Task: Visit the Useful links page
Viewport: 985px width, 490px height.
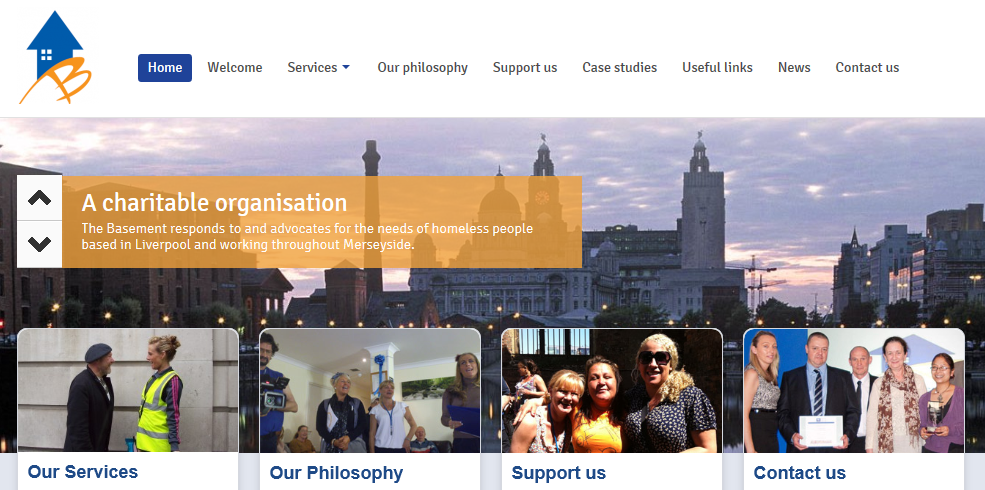Action: [x=717, y=68]
